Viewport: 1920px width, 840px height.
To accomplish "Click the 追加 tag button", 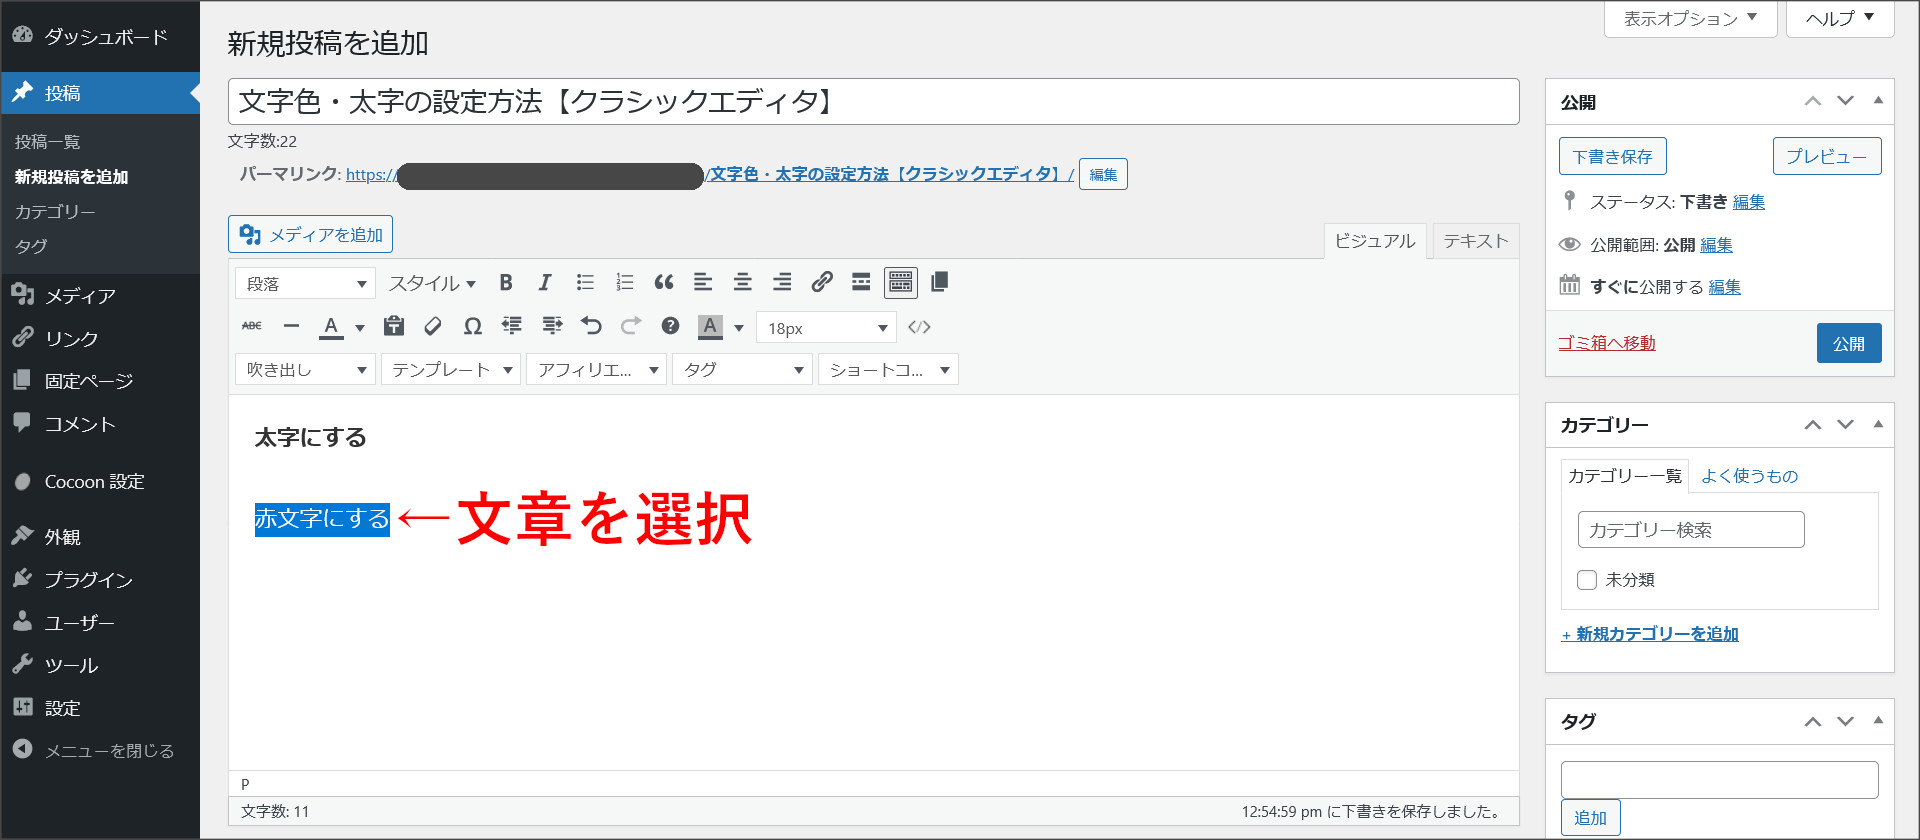I will 1590,818.
